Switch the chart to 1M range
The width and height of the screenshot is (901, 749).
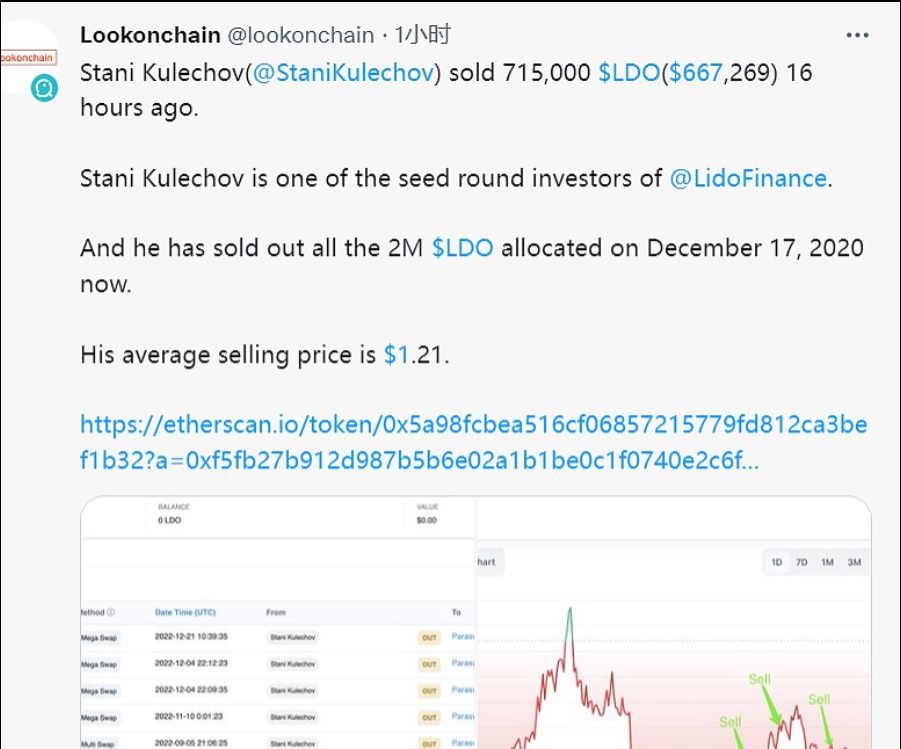click(x=827, y=563)
